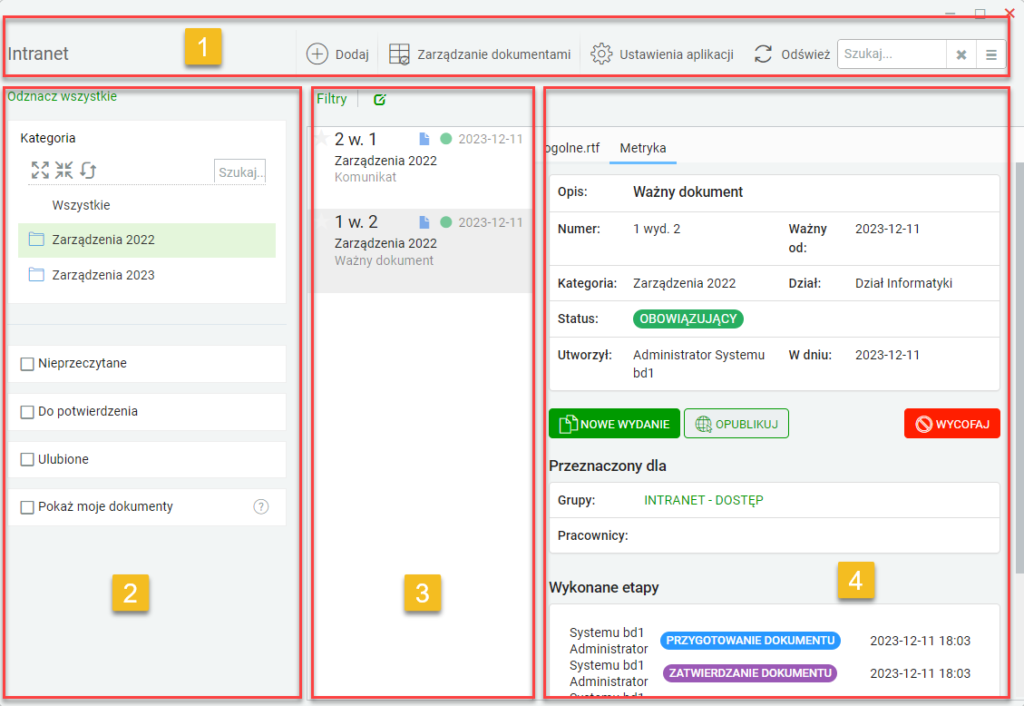The width and height of the screenshot is (1024, 706).
Task: Click PRZYGOTOWANIE DOKUMENTU stage badge
Action: point(750,641)
